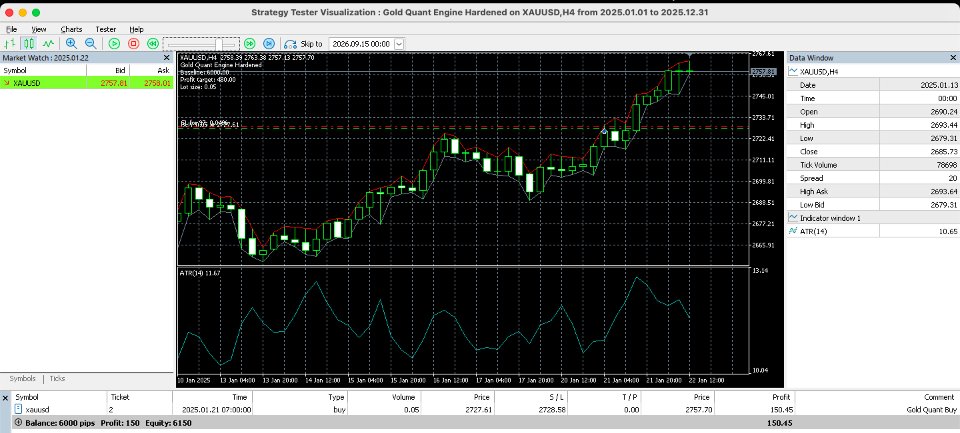
Task: Start the visual test with the play button
Action: click(x=114, y=43)
